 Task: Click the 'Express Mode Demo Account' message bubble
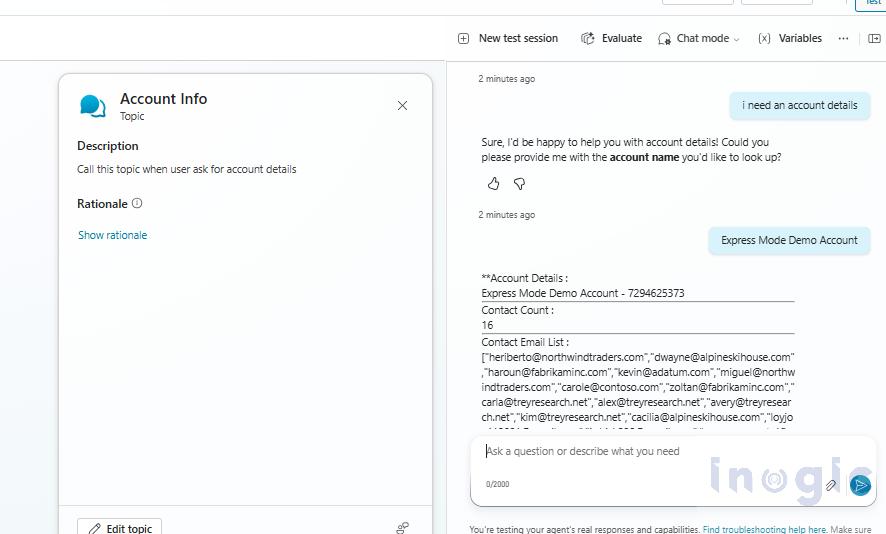point(789,241)
